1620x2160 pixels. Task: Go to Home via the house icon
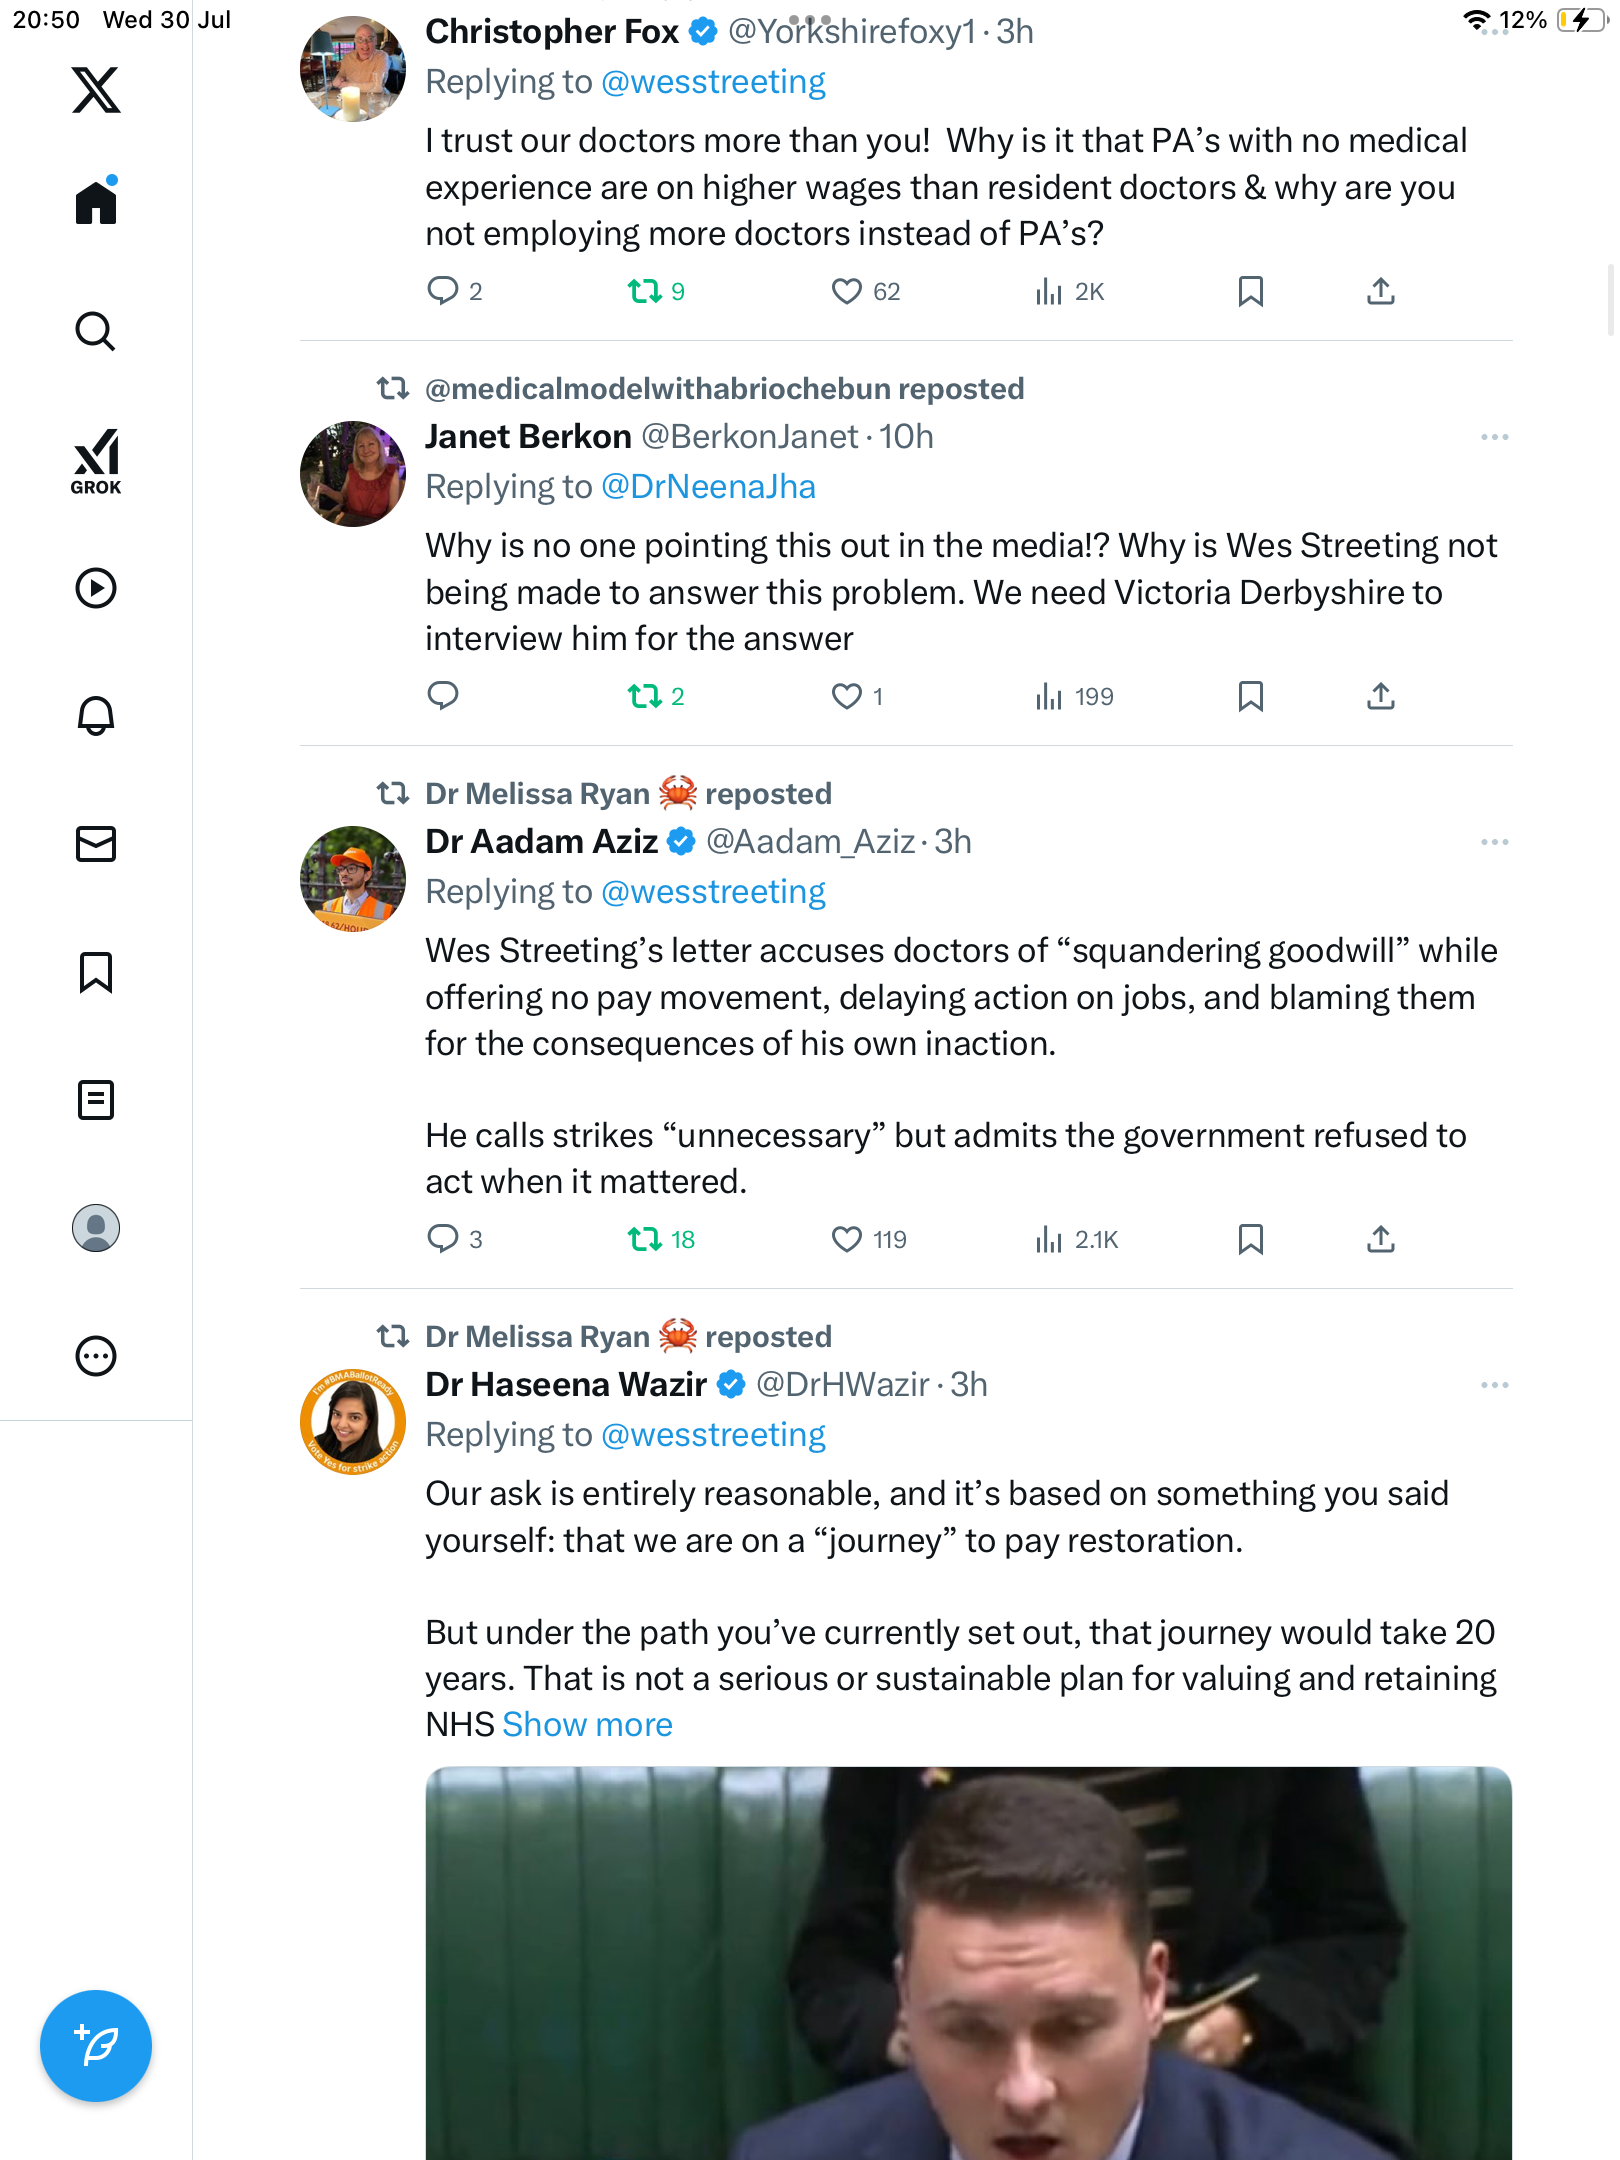[96, 201]
